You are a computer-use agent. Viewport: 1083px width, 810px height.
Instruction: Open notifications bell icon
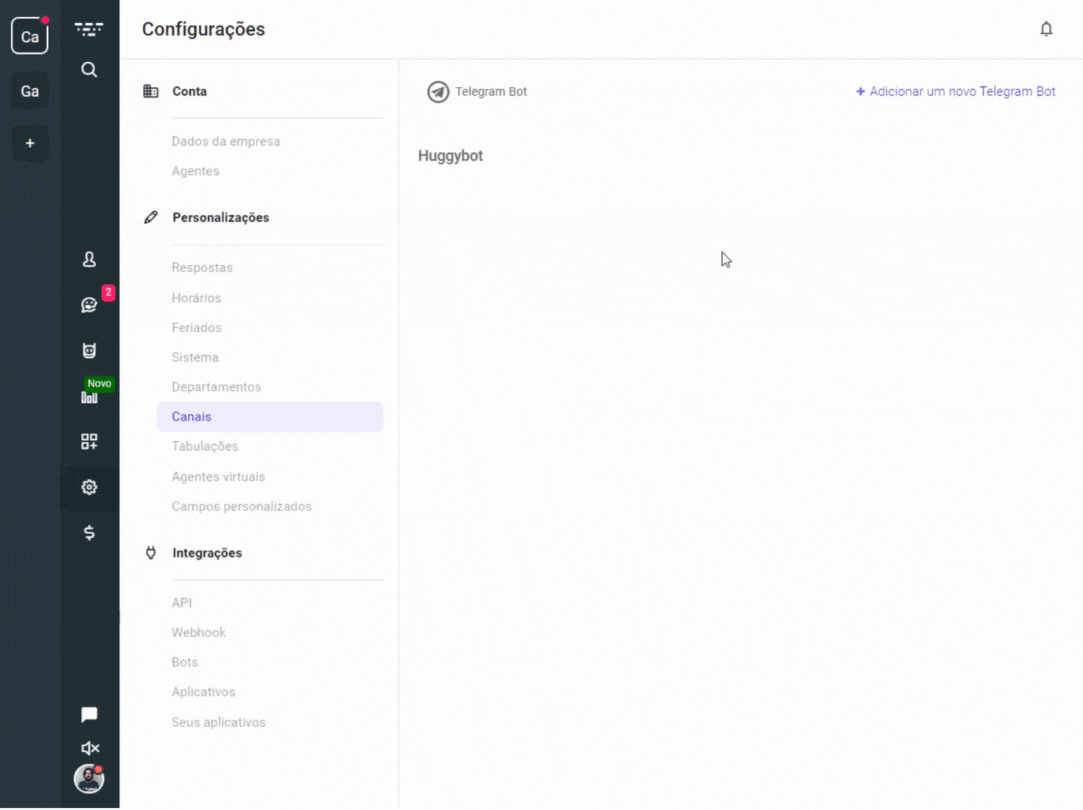(x=1046, y=29)
